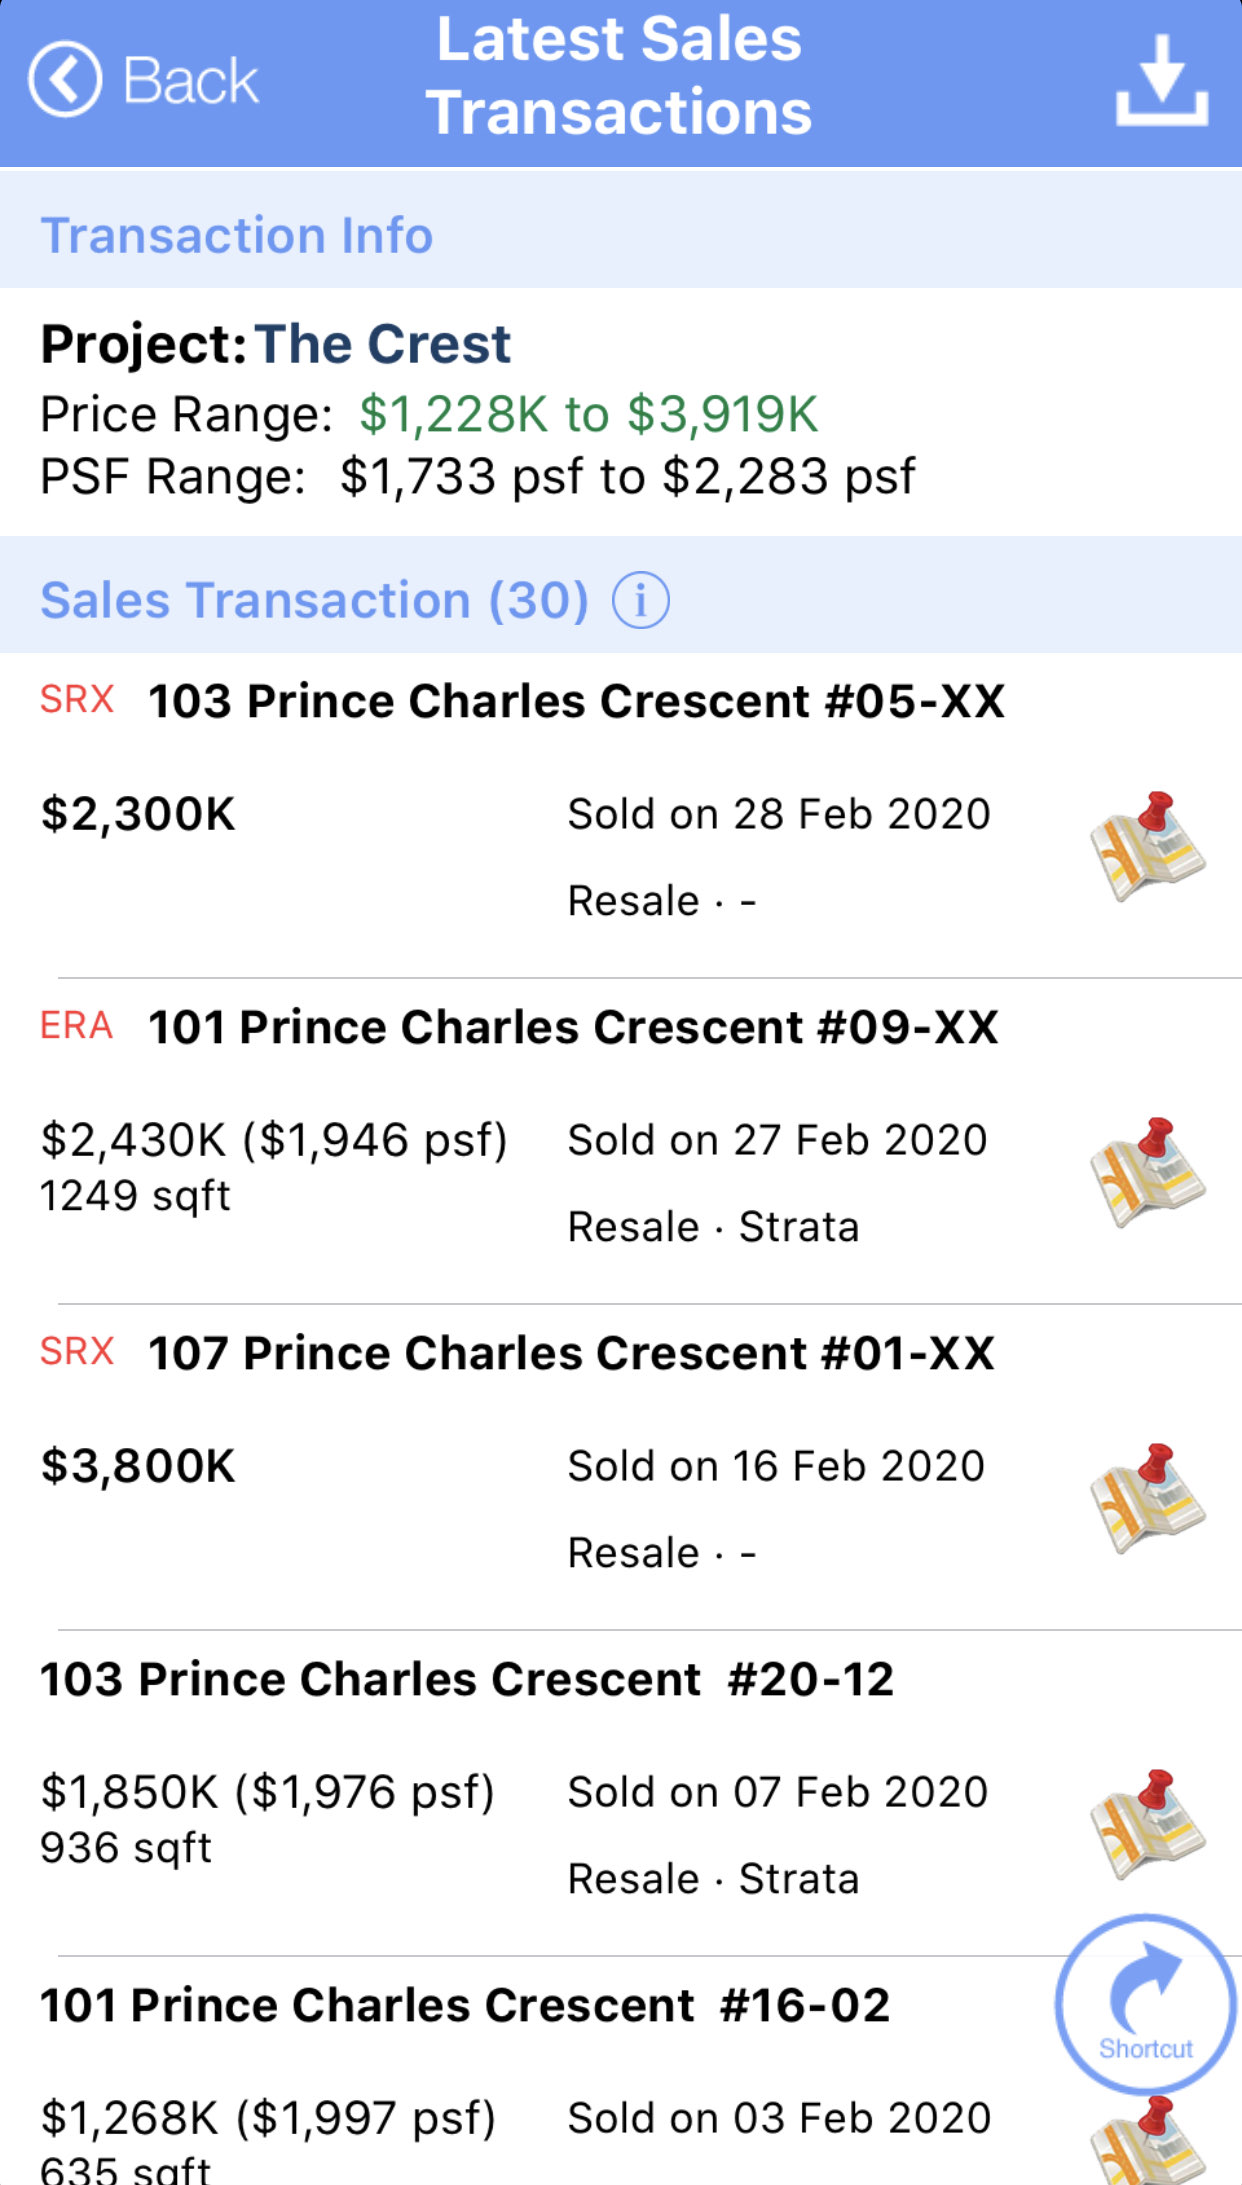1242x2185 pixels.
Task: Open map for the 28 Feb 2020 sale
Action: pos(1148,846)
